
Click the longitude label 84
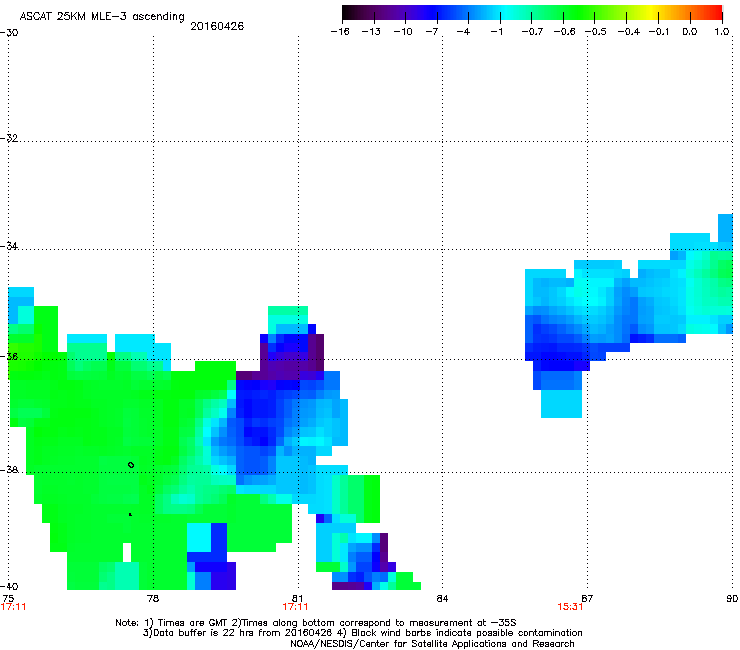442,599
